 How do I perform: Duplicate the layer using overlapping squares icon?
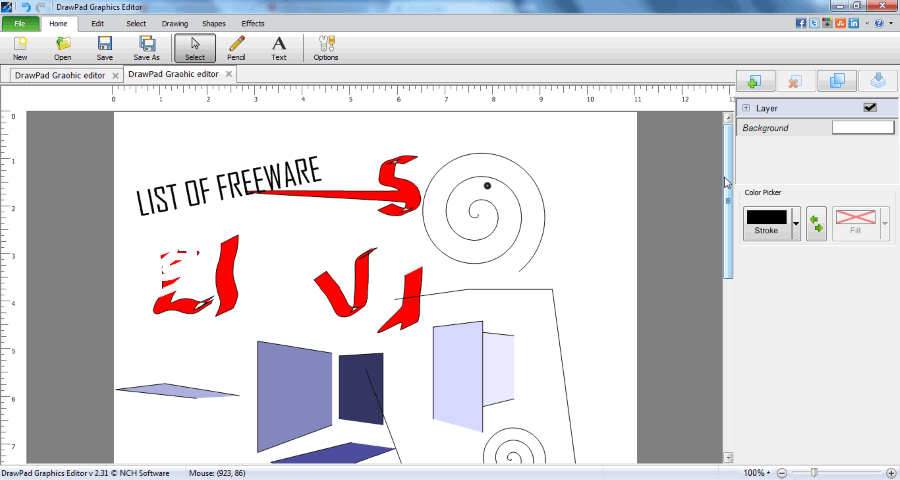click(836, 82)
